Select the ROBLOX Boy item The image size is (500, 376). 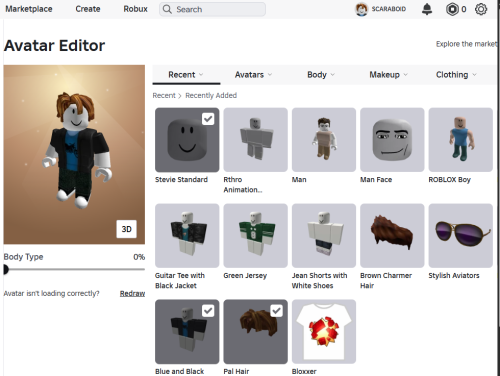pyautogui.click(x=460, y=140)
